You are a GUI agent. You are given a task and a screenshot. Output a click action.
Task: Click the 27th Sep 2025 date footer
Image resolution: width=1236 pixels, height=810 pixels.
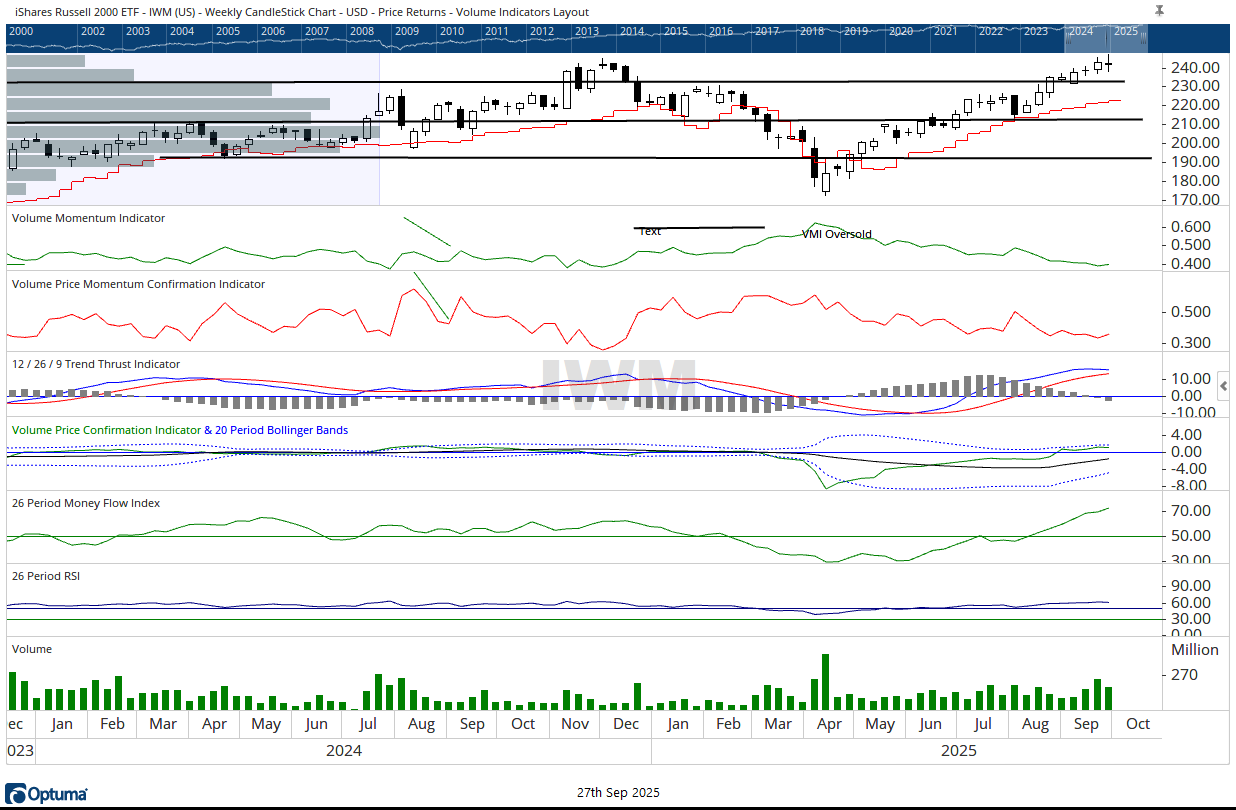[x=617, y=793]
